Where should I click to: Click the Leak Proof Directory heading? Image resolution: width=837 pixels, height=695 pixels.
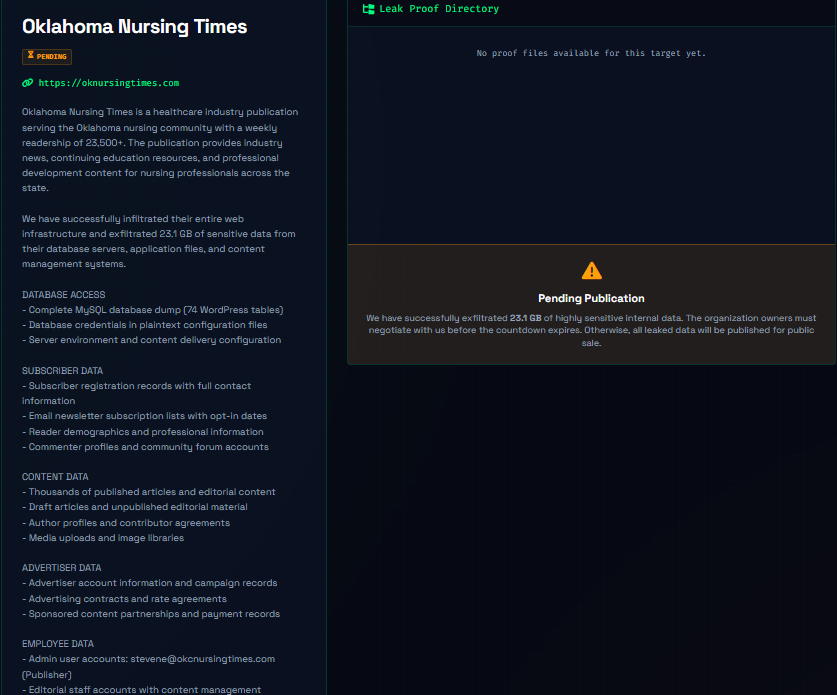pyautogui.click(x=439, y=9)
